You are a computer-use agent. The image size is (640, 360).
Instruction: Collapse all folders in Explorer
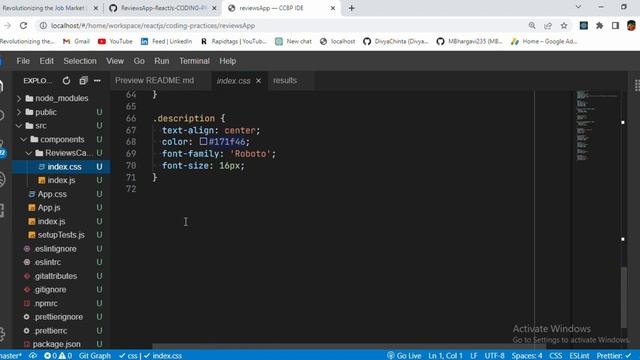[x=83, y=81]
